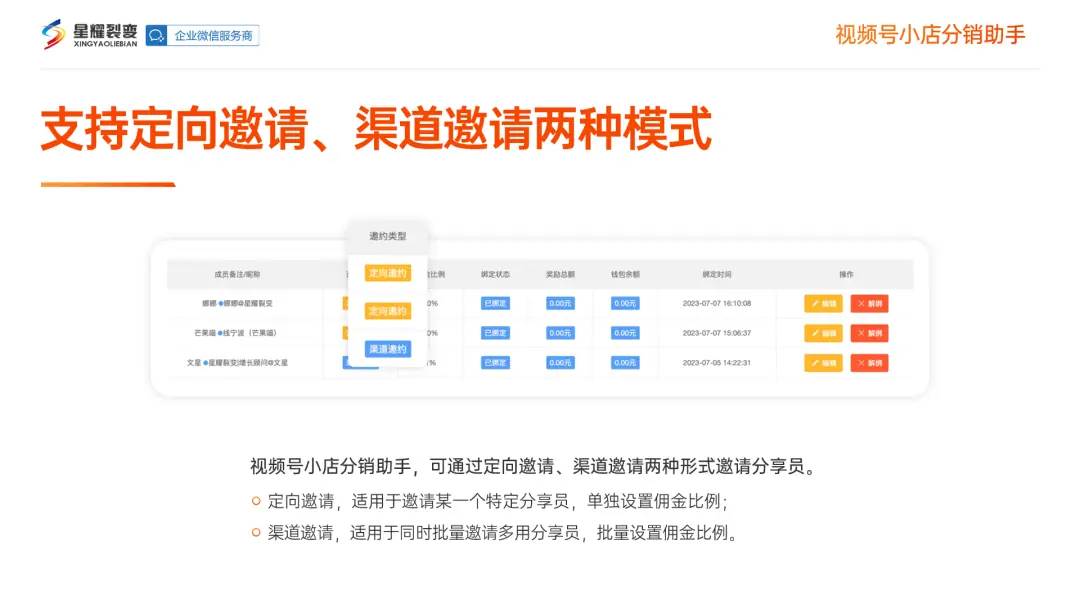Image resolution: width=1080 pixels, height=608 pixels.
Task: Click the timestamp 2023-07-05 14:22:31
Action: click(716, 362)
